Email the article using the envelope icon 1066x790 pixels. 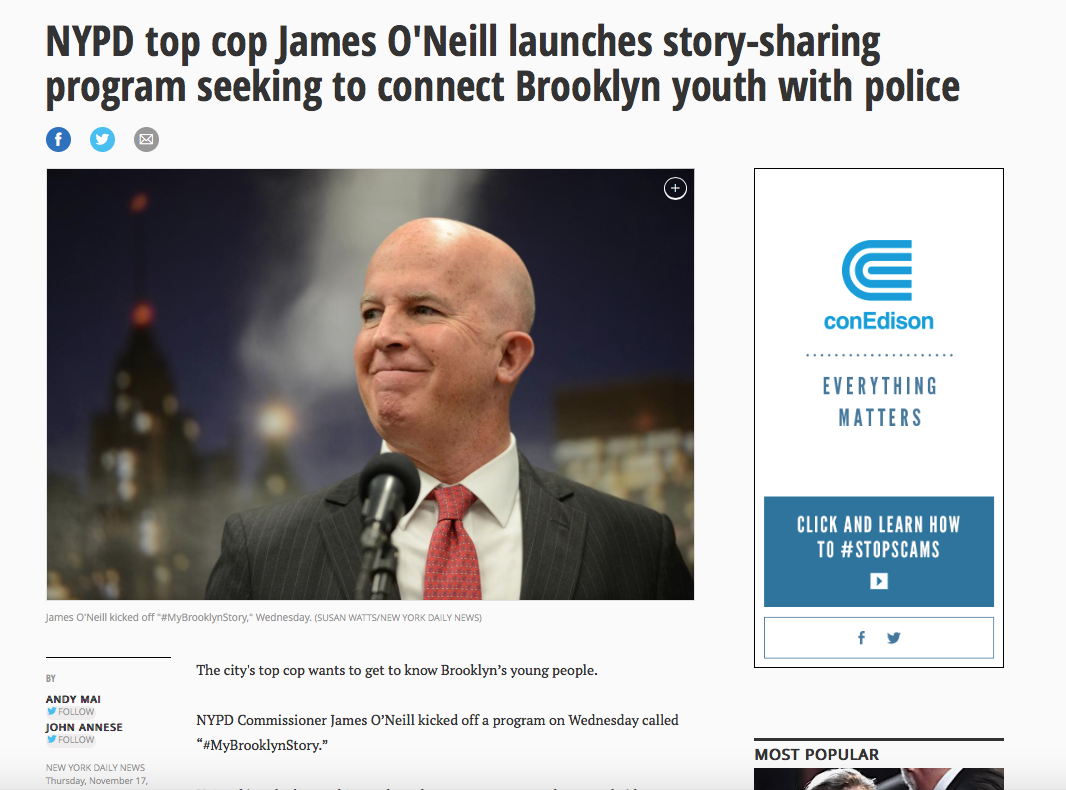click(146, 139)
